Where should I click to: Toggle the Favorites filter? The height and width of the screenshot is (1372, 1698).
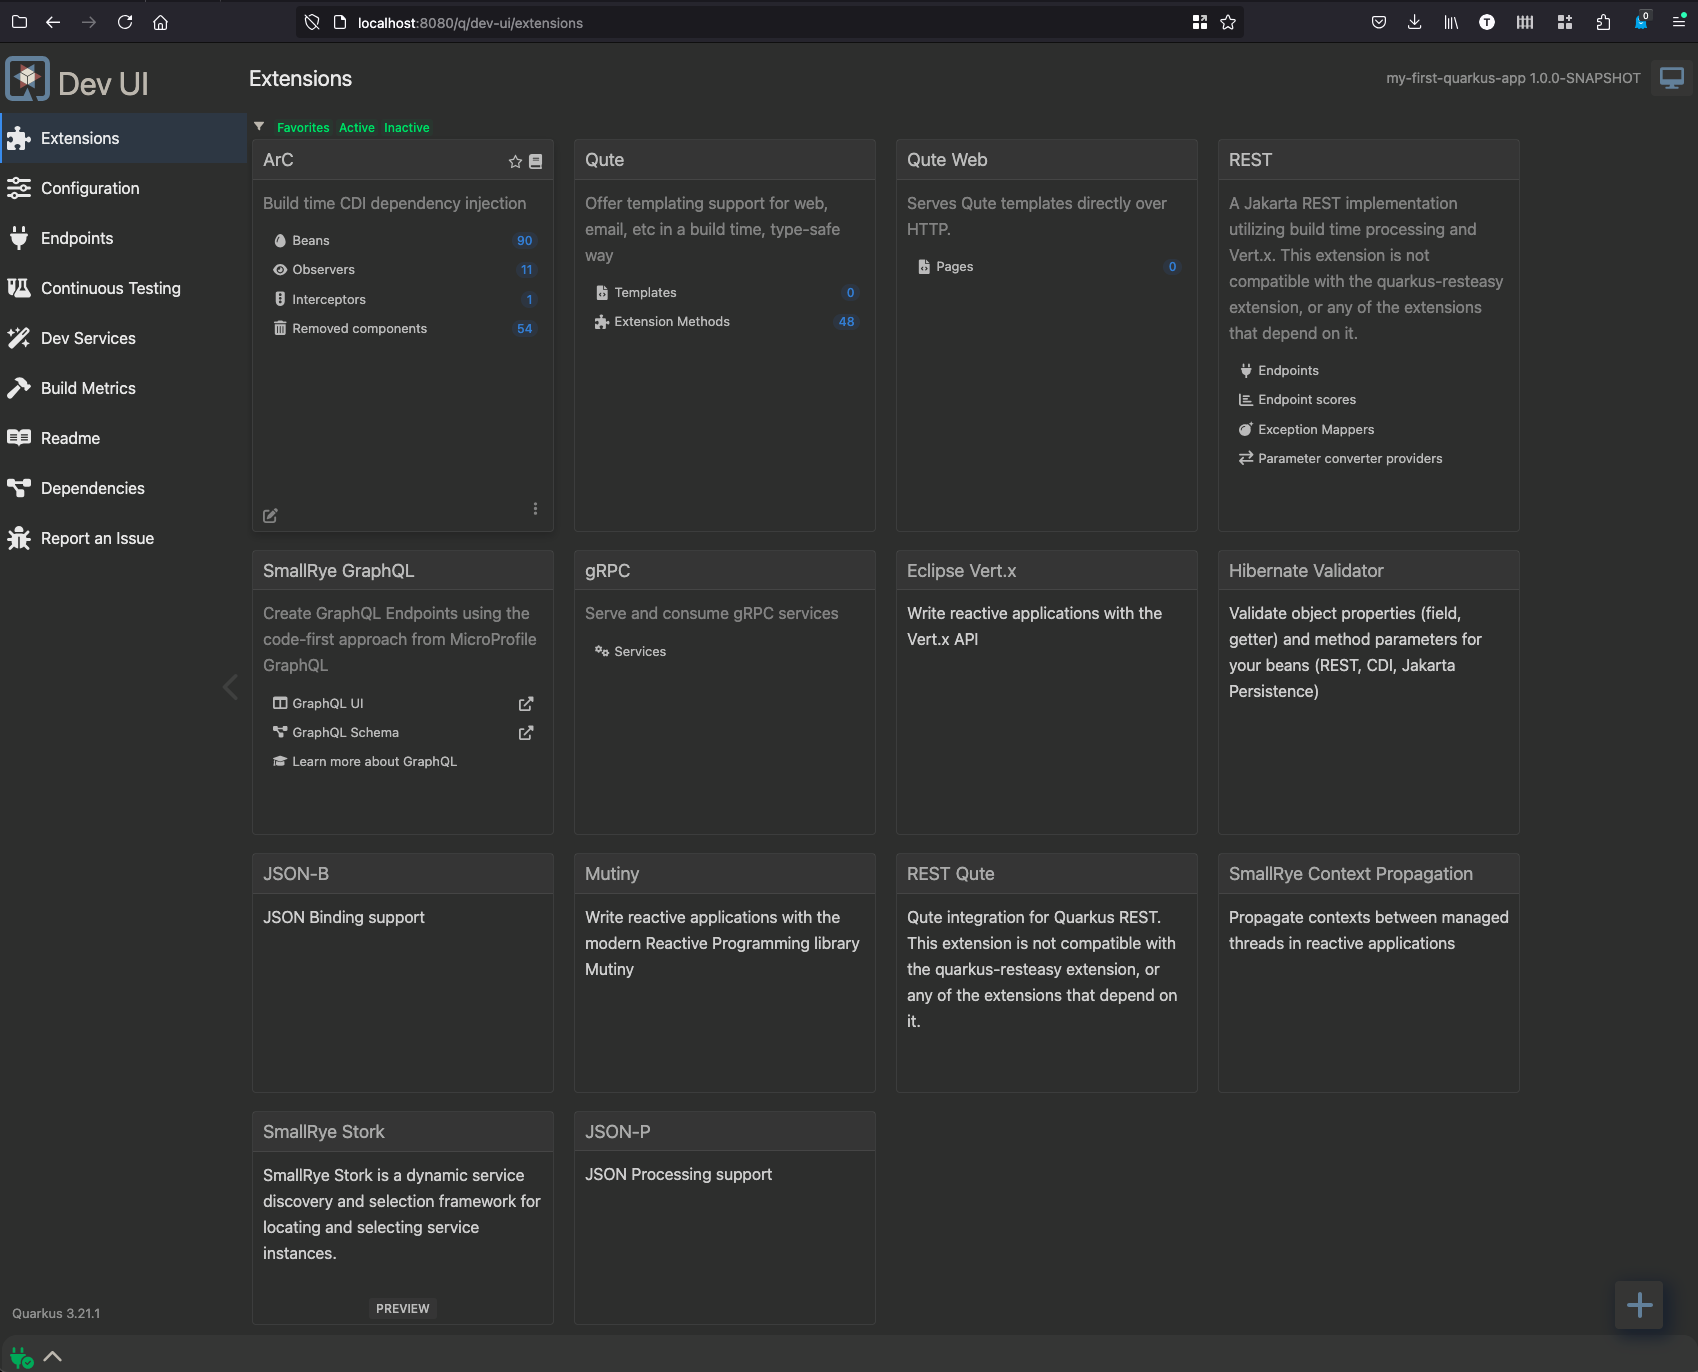(x=303, y=128)
